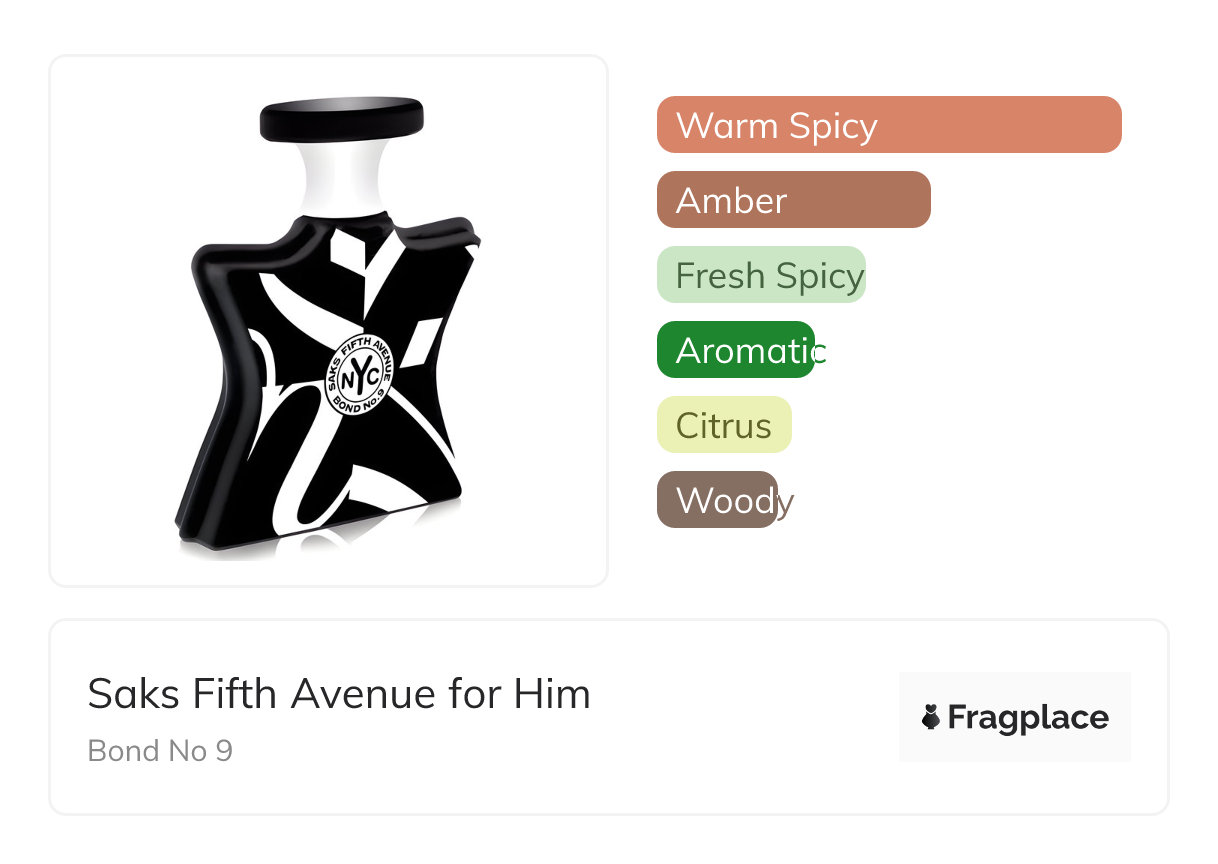Select the Fresh Spicy accord bar
The height and width of the screenshot is (864, 1218).
click(x=761, y=275)
